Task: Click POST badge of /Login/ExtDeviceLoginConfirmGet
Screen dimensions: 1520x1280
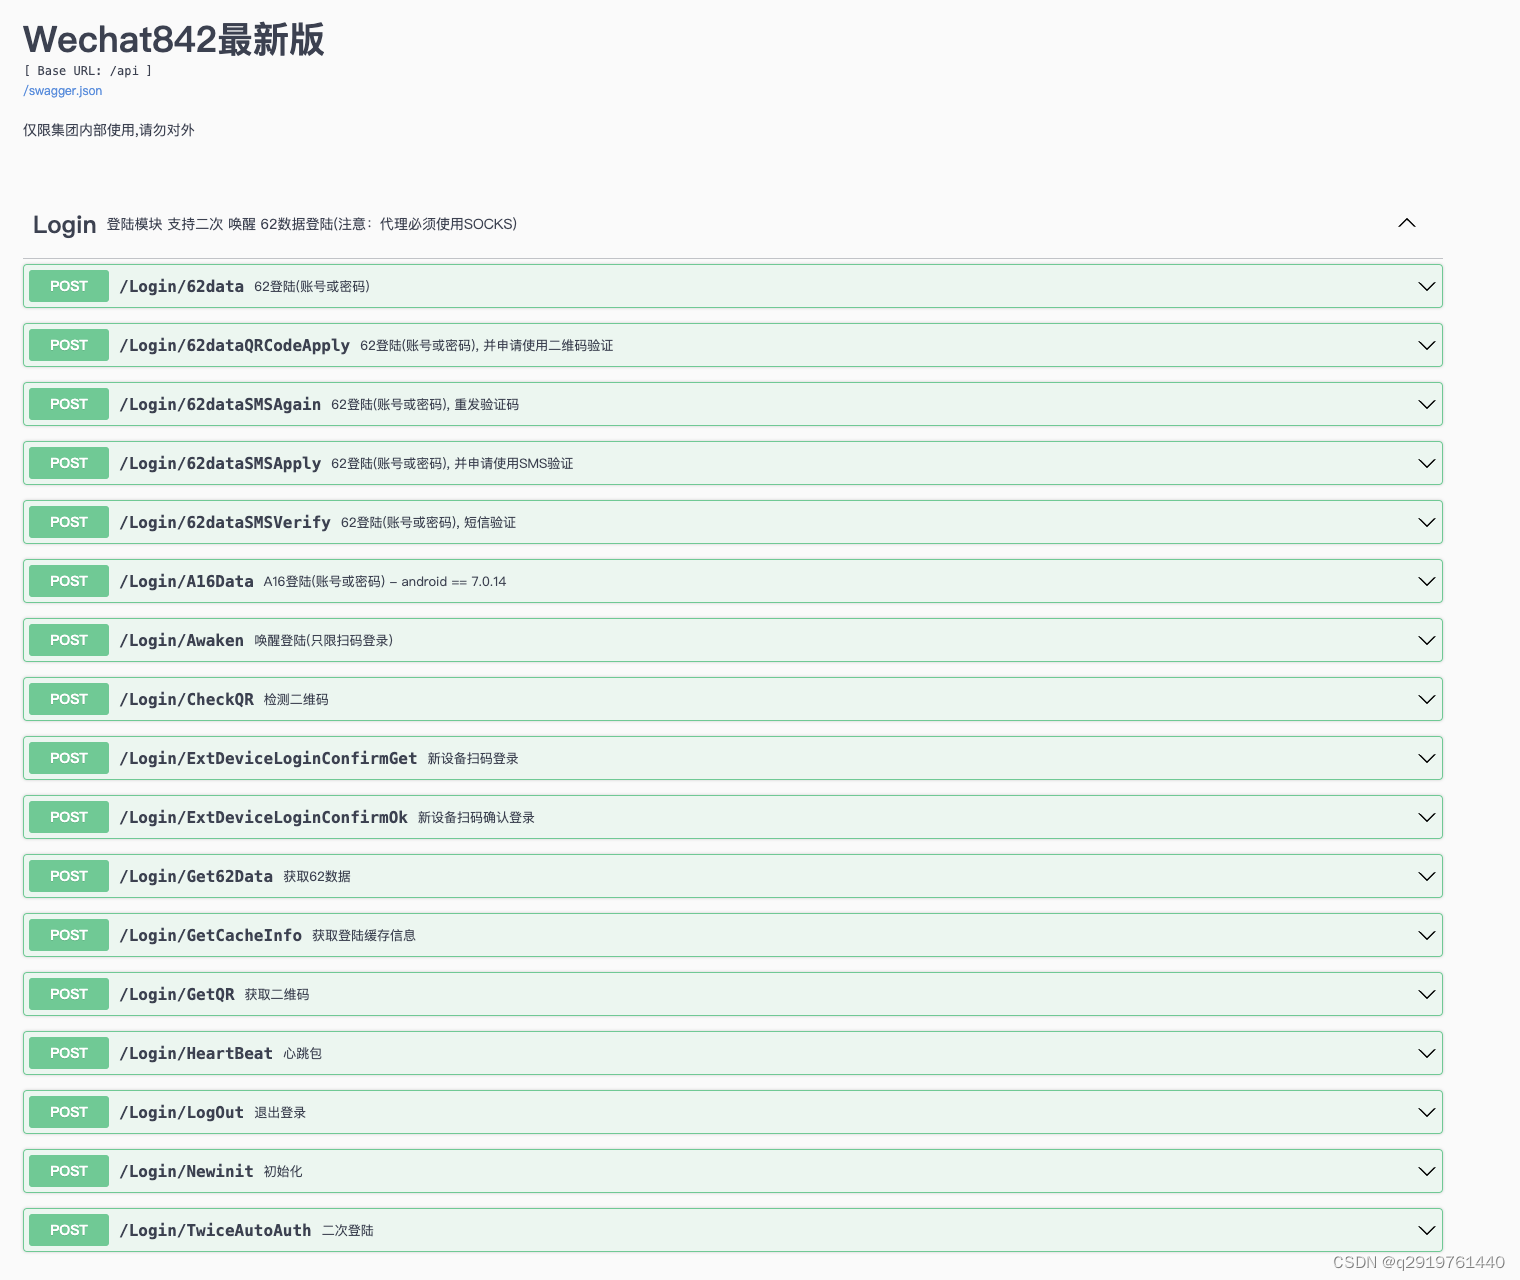Action: 69,758
